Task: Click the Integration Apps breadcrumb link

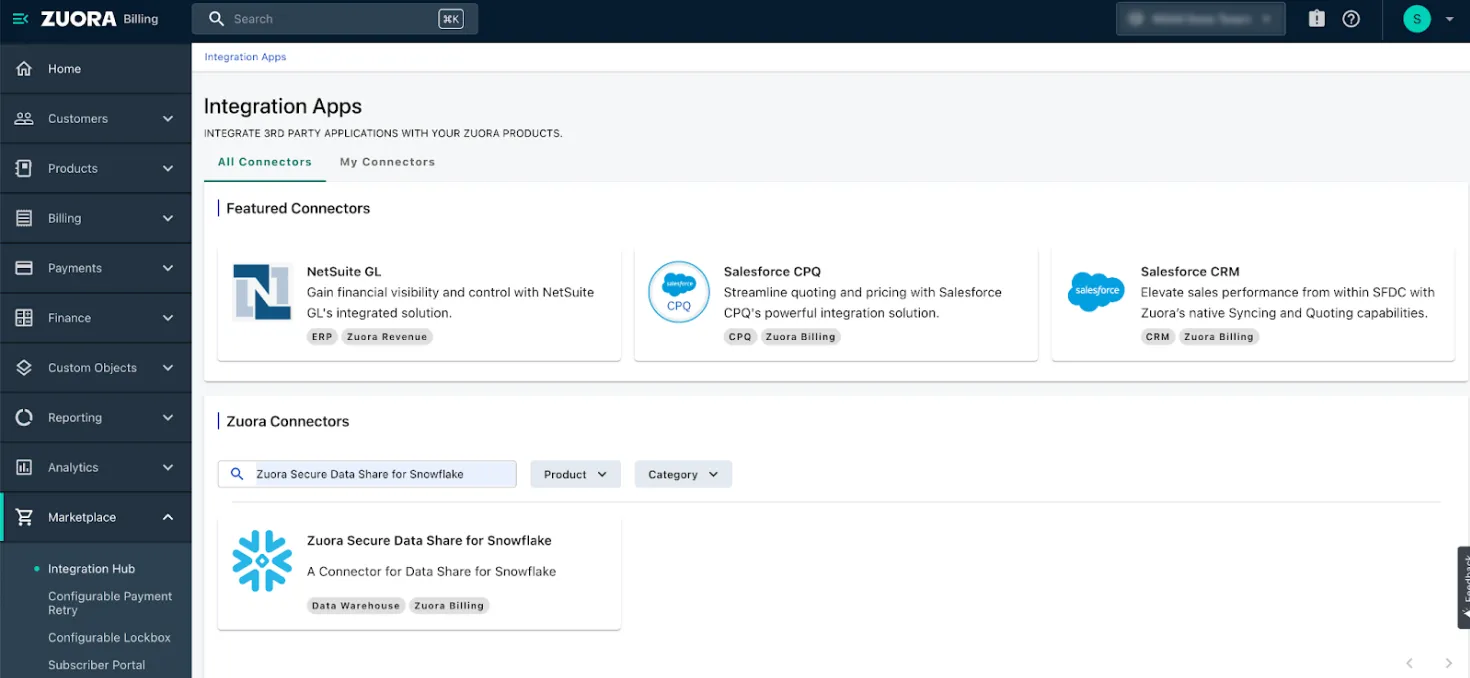Action: pos(245,57)
